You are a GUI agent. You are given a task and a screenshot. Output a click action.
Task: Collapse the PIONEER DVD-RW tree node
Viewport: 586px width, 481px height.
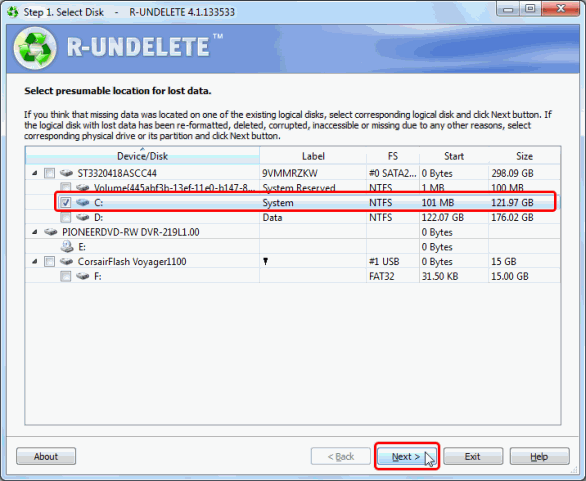point(35,232)
